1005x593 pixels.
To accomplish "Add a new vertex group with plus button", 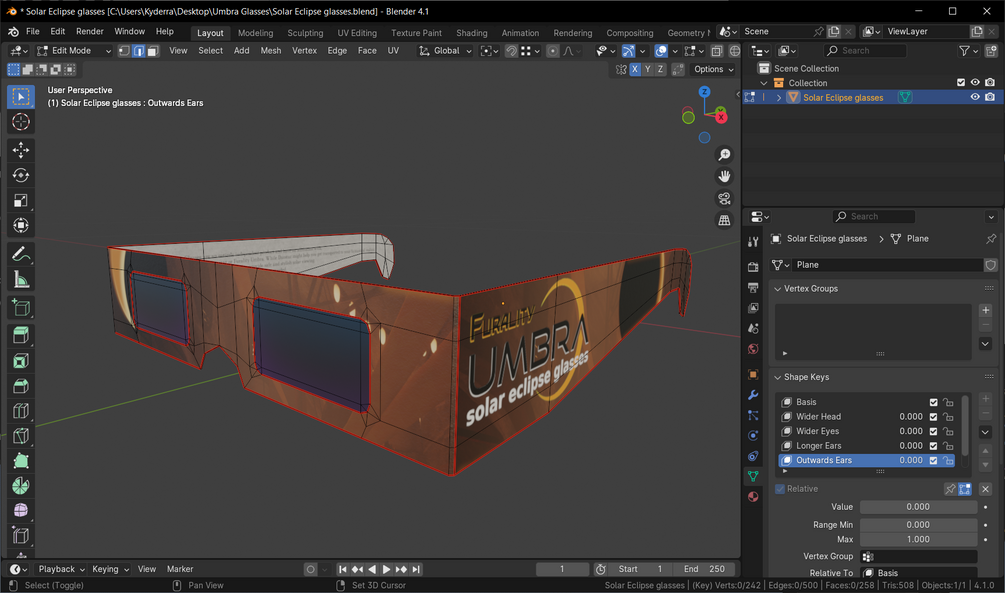I will 985,310.
